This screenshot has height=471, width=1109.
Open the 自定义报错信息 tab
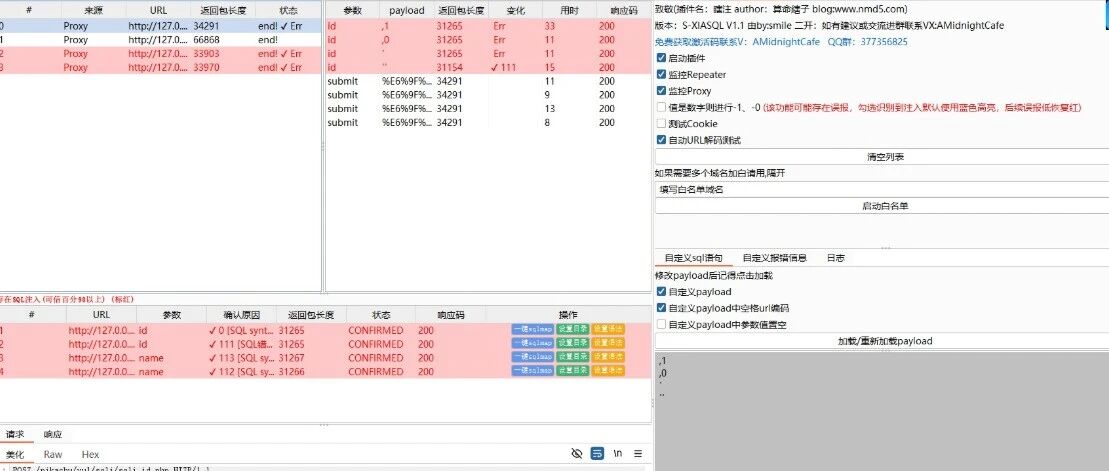click(x=774, y=258)
